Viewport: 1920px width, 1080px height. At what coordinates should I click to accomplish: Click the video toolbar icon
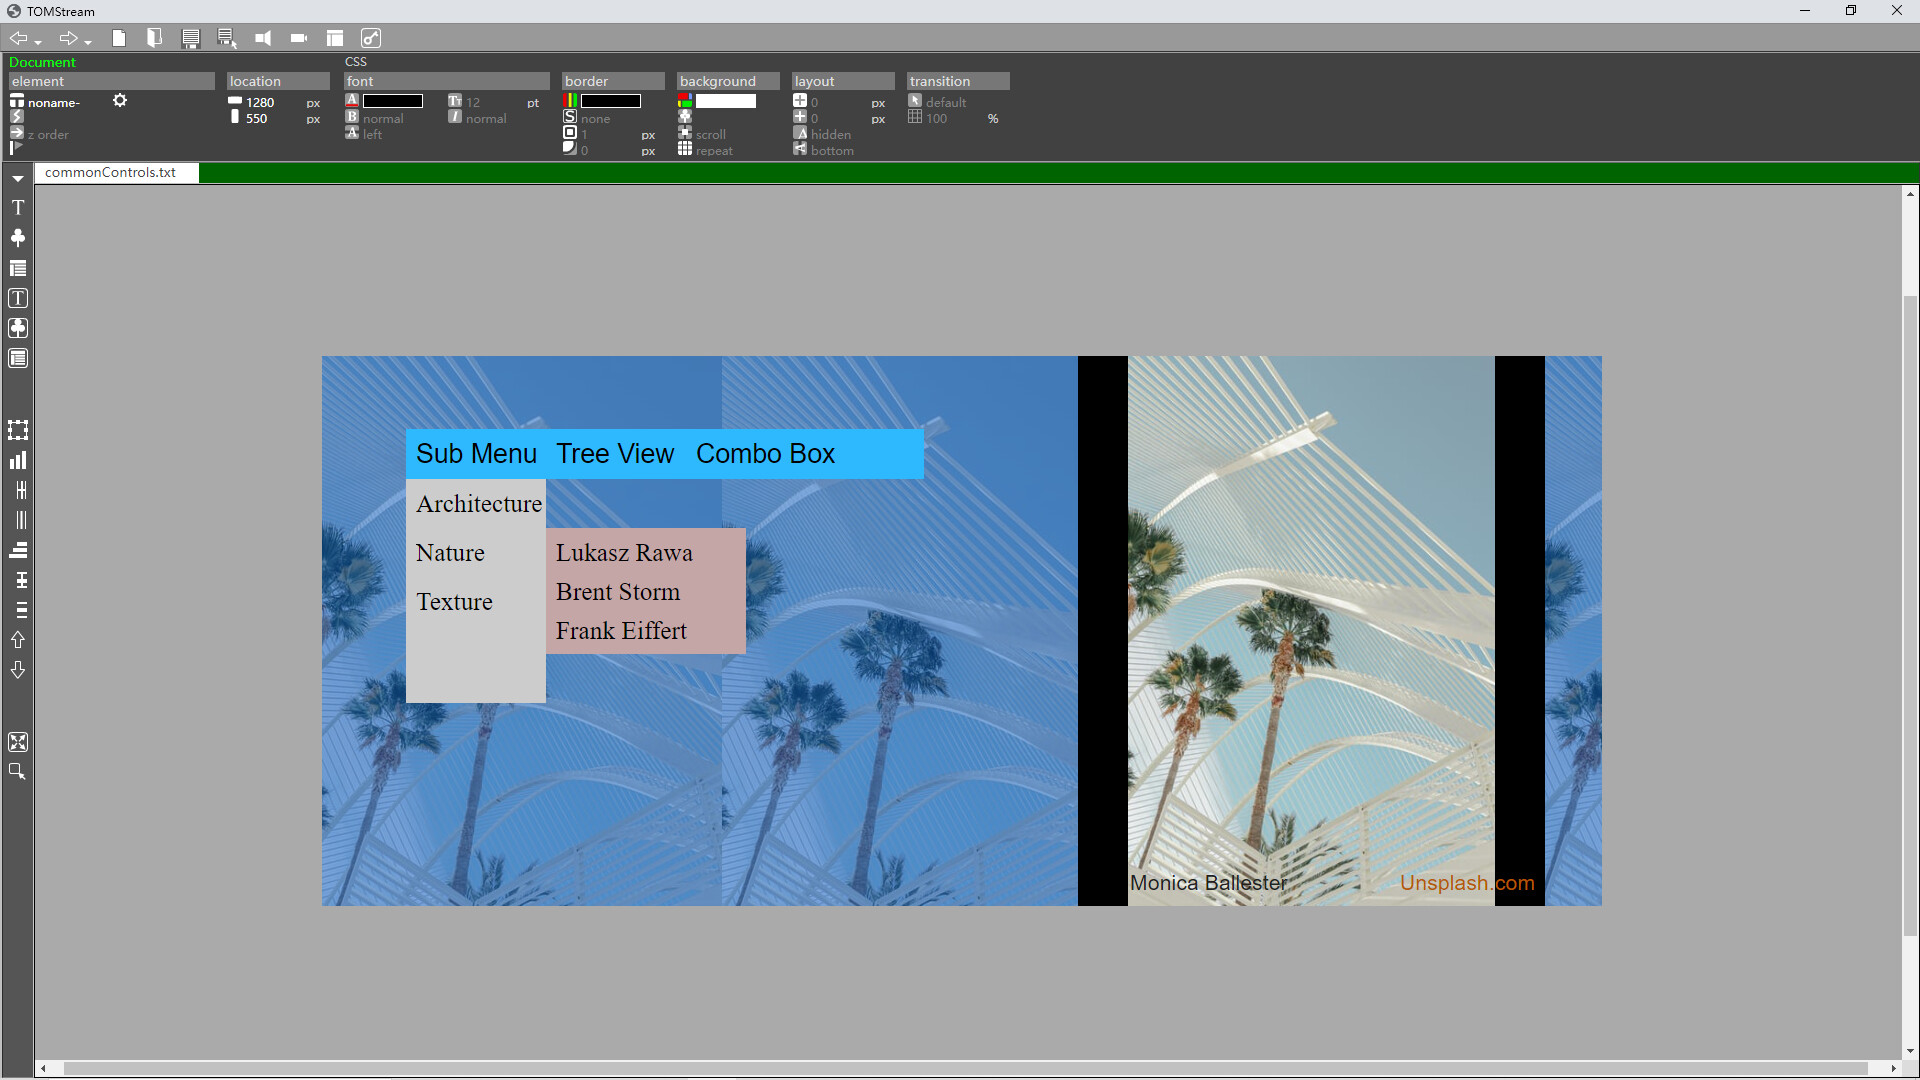(x=299, y=38)
